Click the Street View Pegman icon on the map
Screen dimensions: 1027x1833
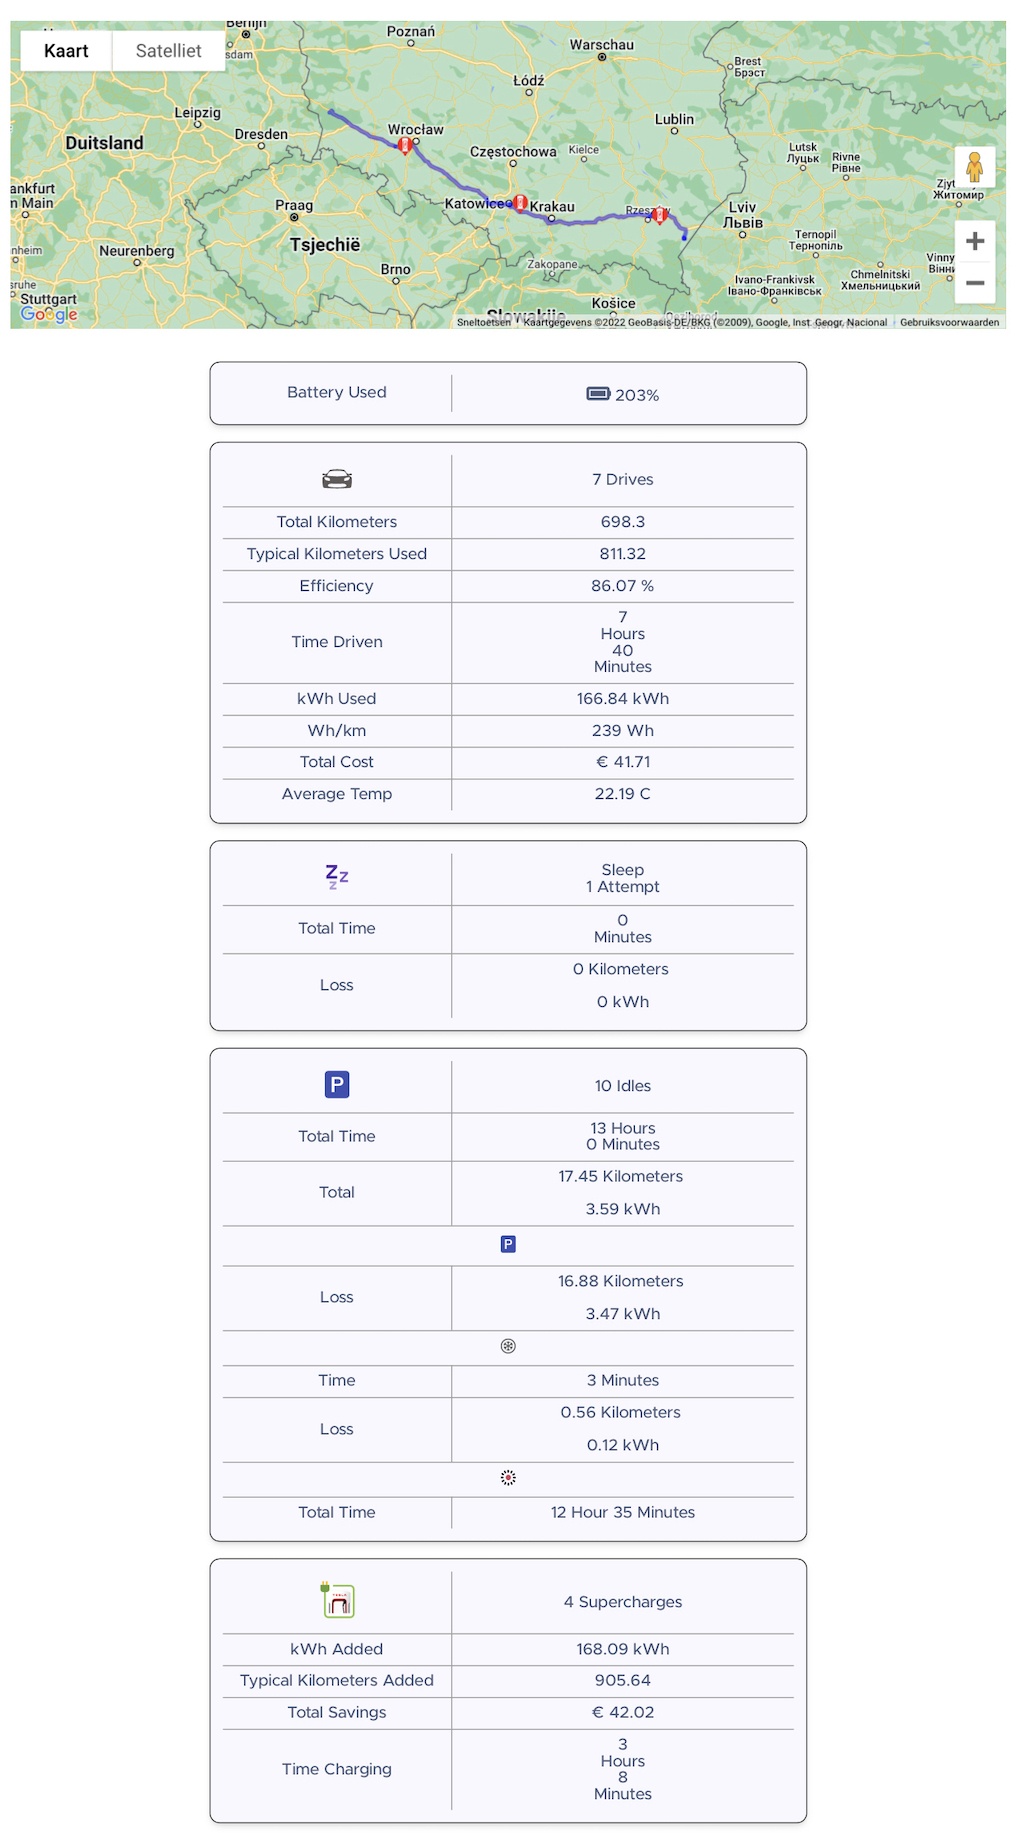tap(973, 167)
